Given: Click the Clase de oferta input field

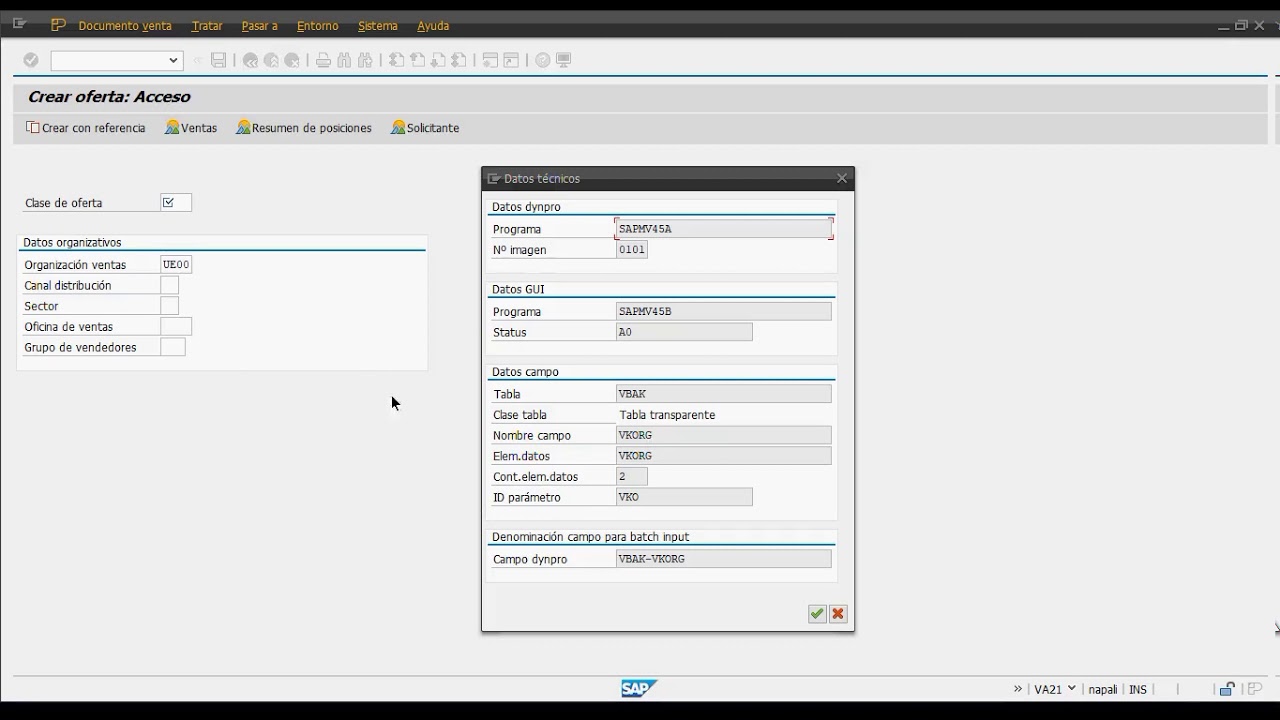Looking at the screenshot, I should [x=176, y=203].
